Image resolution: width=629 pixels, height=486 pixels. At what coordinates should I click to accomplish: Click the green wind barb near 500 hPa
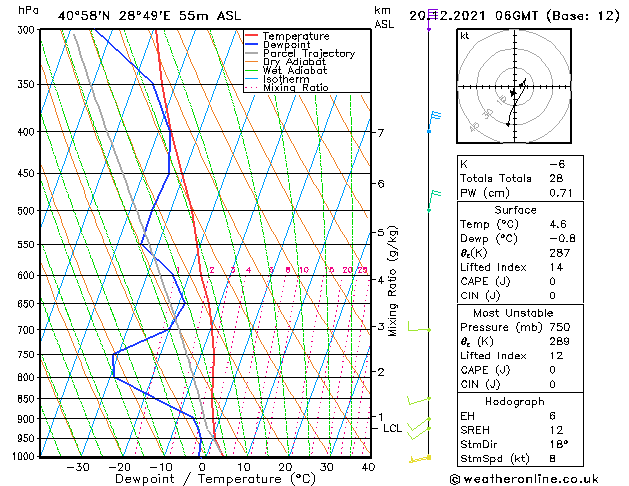(x=434, y=200)
